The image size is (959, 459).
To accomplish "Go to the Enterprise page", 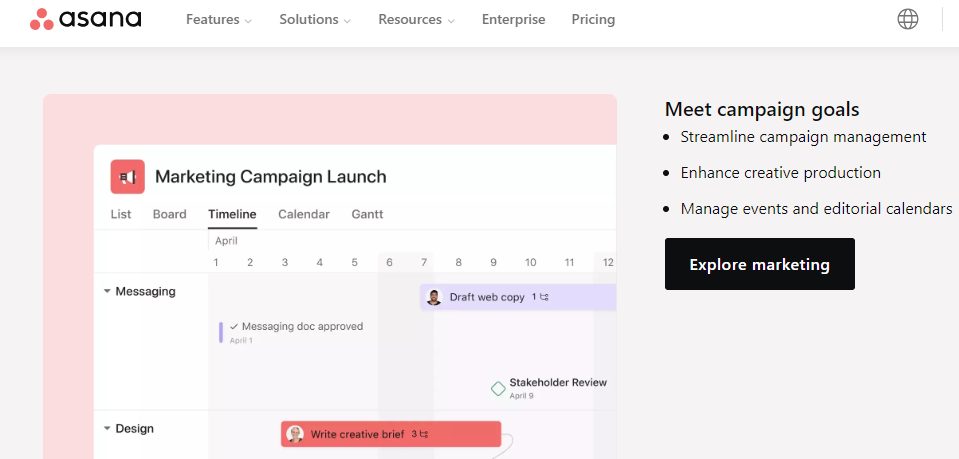I will [513, 20].
